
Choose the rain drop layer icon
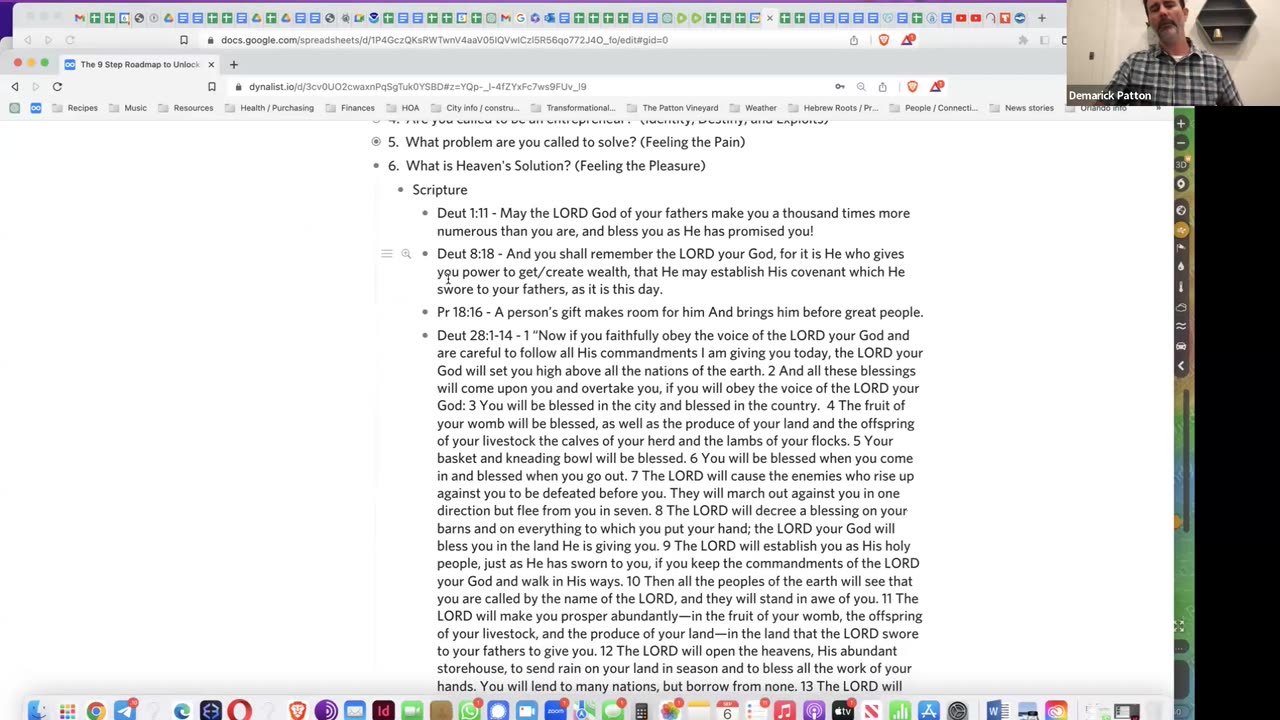click(x=1181, y=267)
